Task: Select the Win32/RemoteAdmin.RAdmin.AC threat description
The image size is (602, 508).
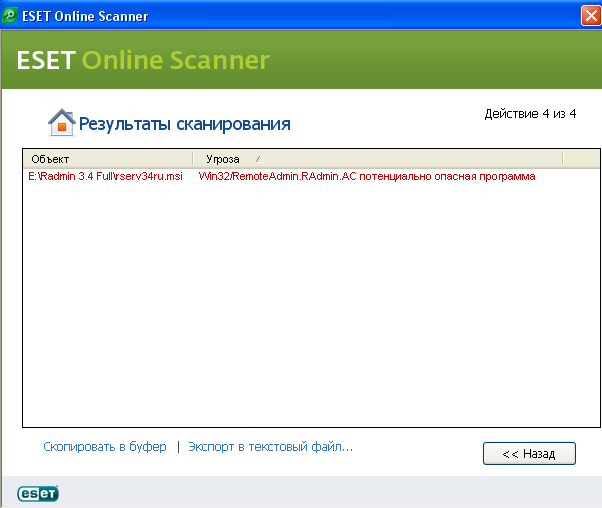Action: click(x=367, y=176)
